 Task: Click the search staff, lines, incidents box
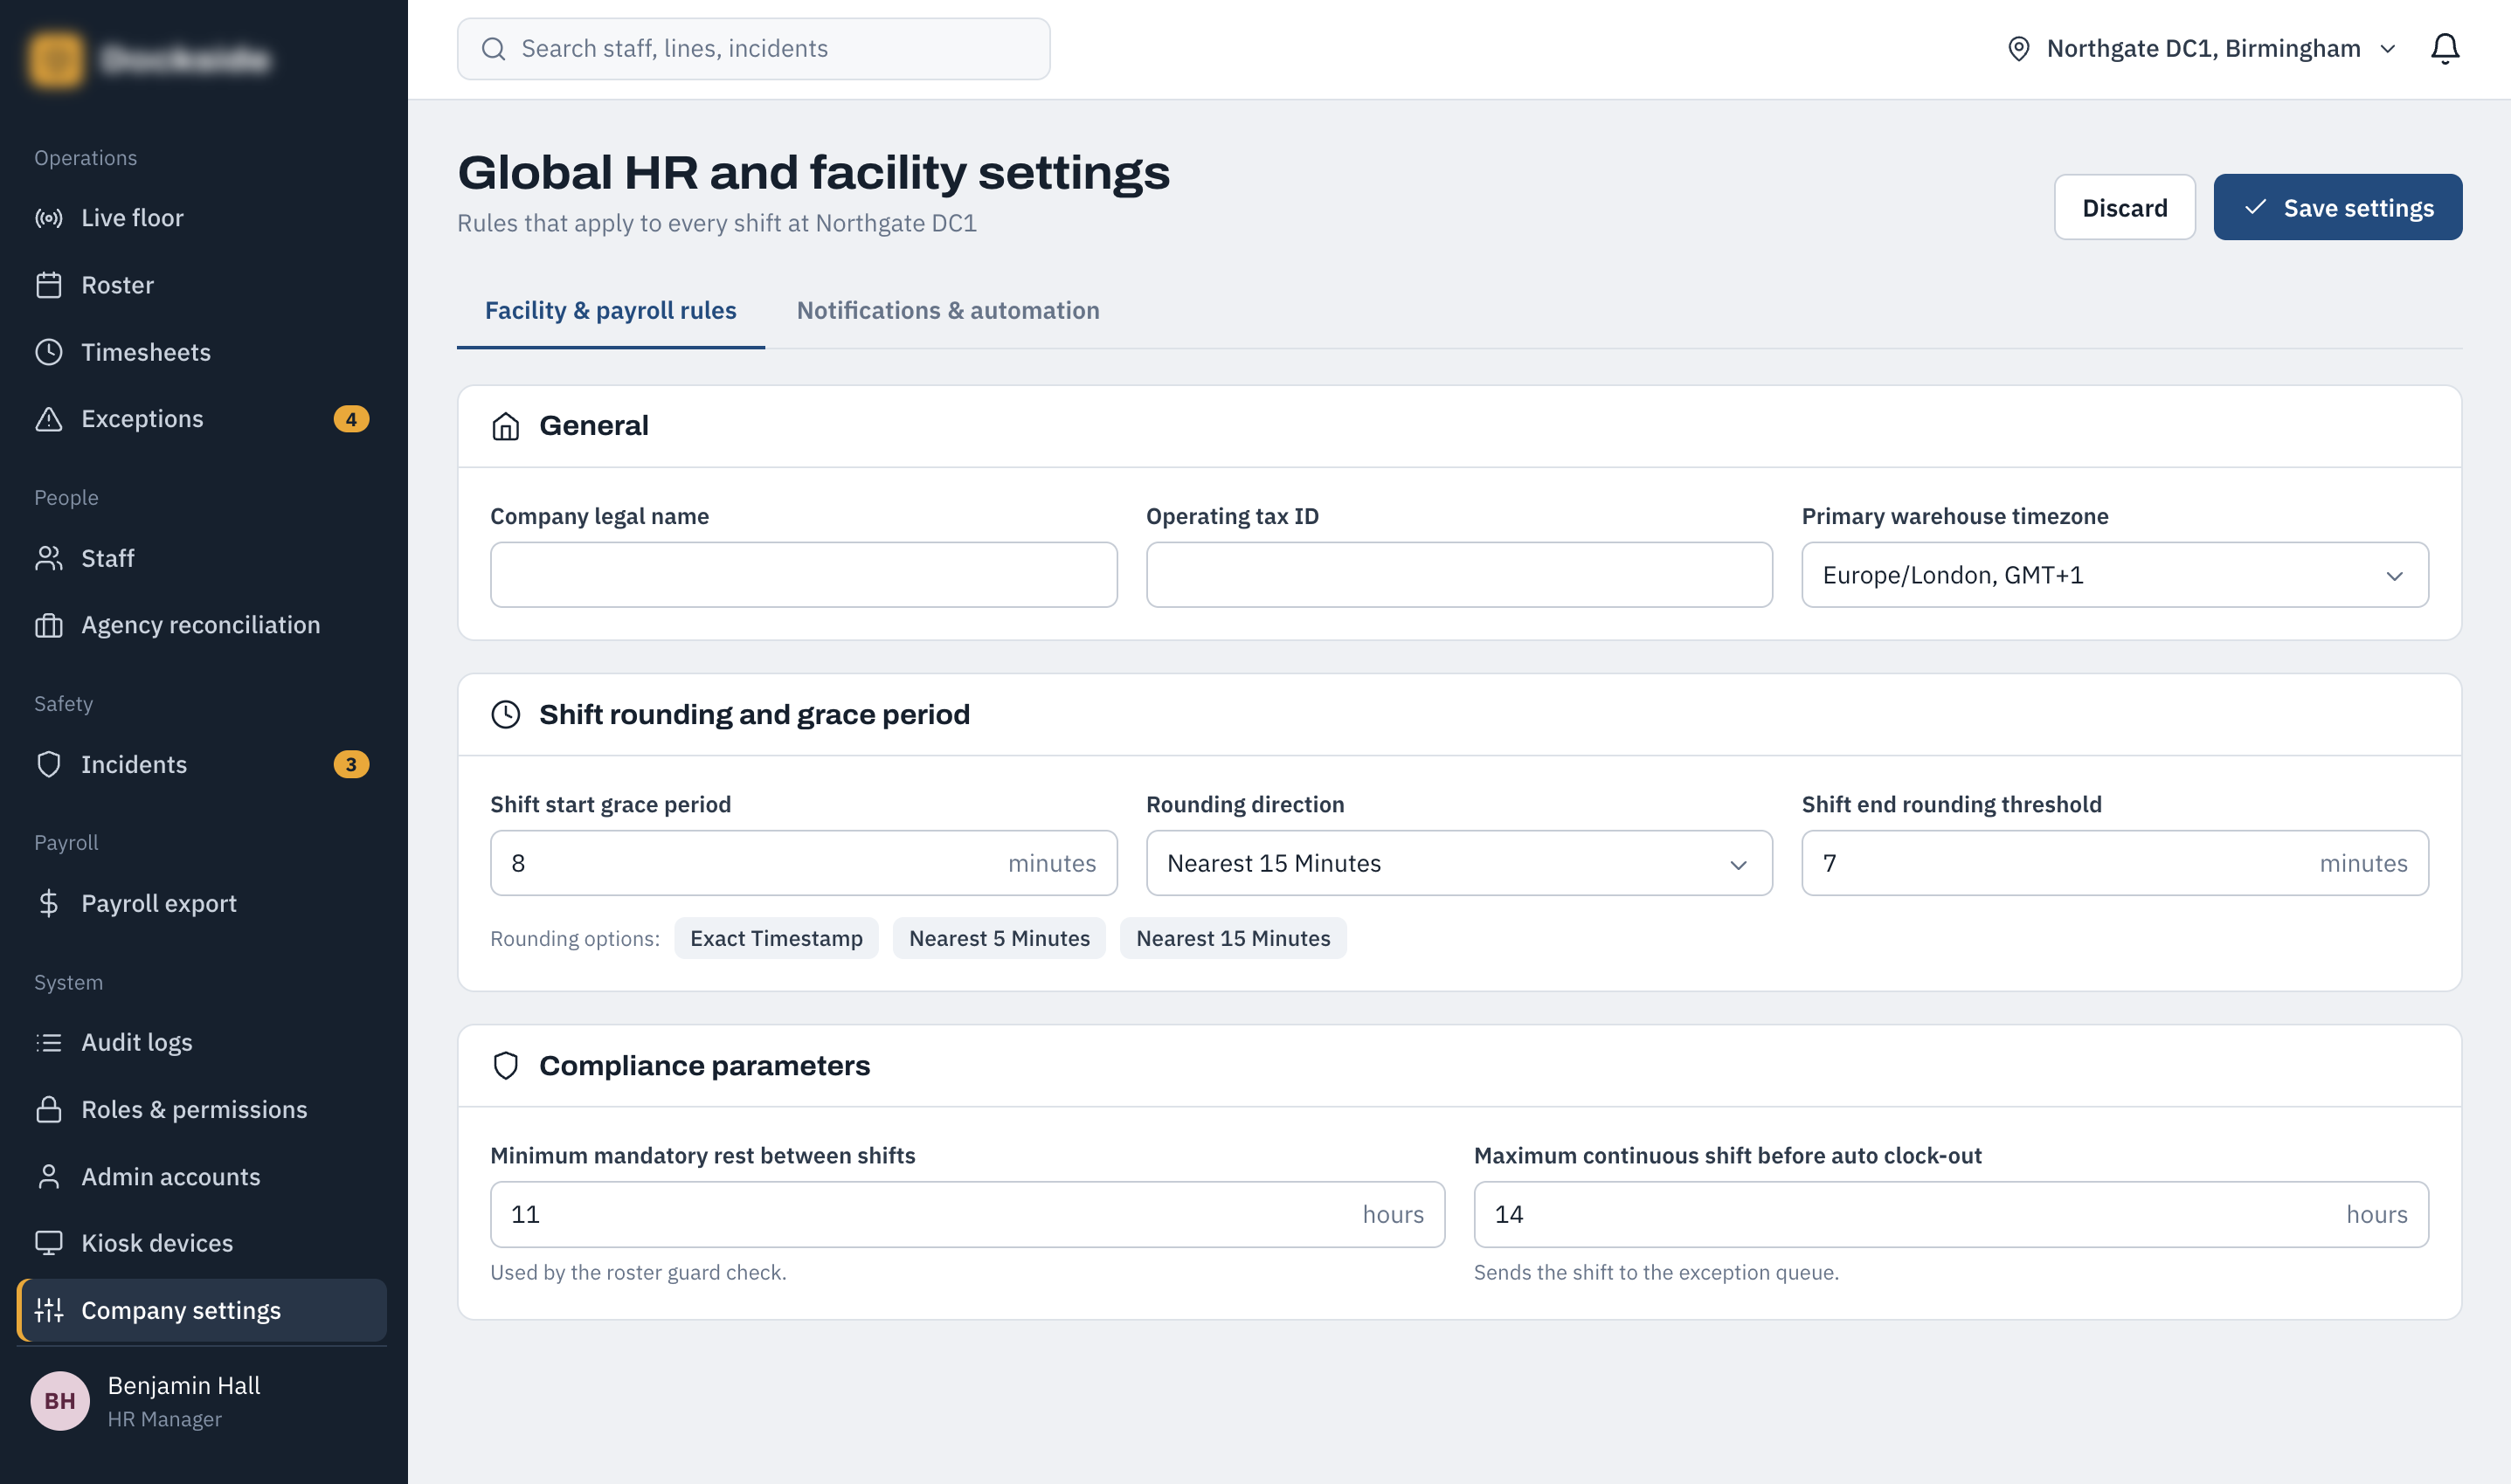click(x=753, y=49)
